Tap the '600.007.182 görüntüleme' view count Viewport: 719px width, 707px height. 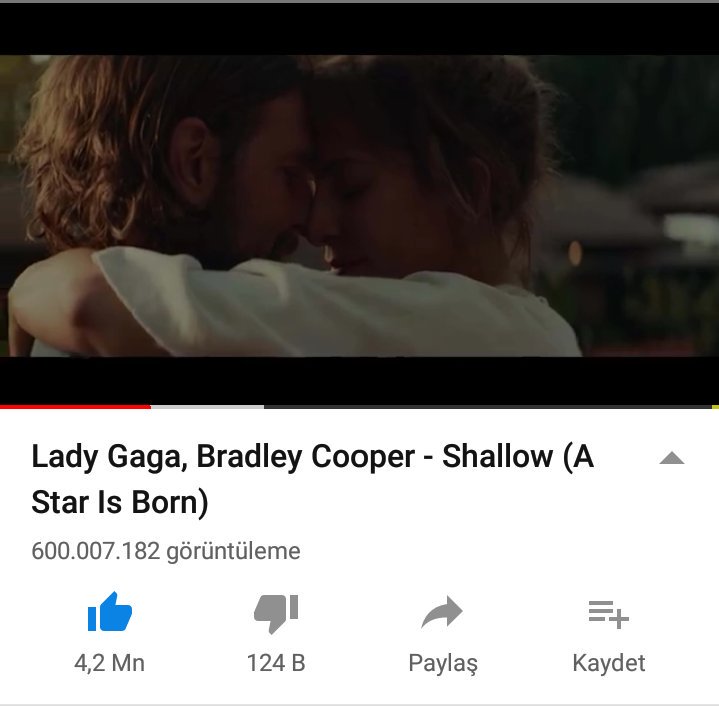pos(166,551)
